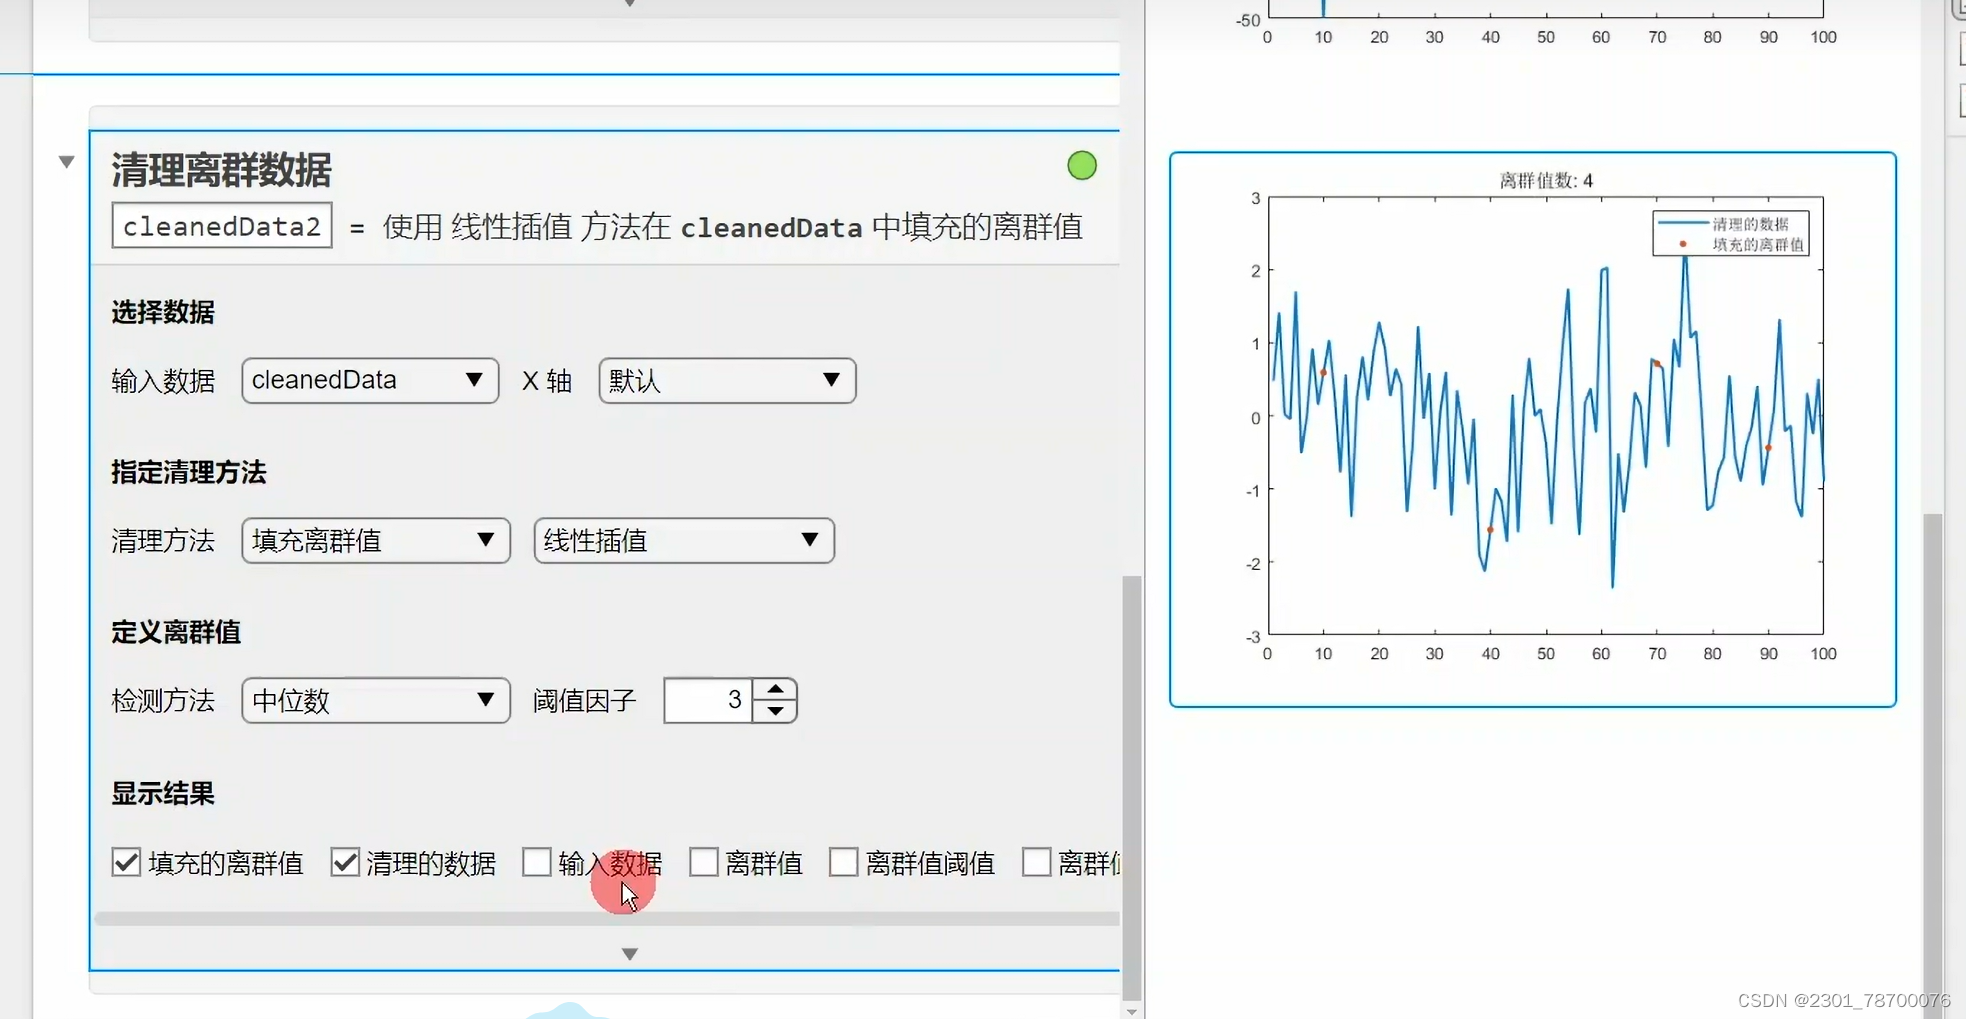Click the 定义离群值 section heading
The width and height of the screenshot is (1966, 1019).
(176, 632)
